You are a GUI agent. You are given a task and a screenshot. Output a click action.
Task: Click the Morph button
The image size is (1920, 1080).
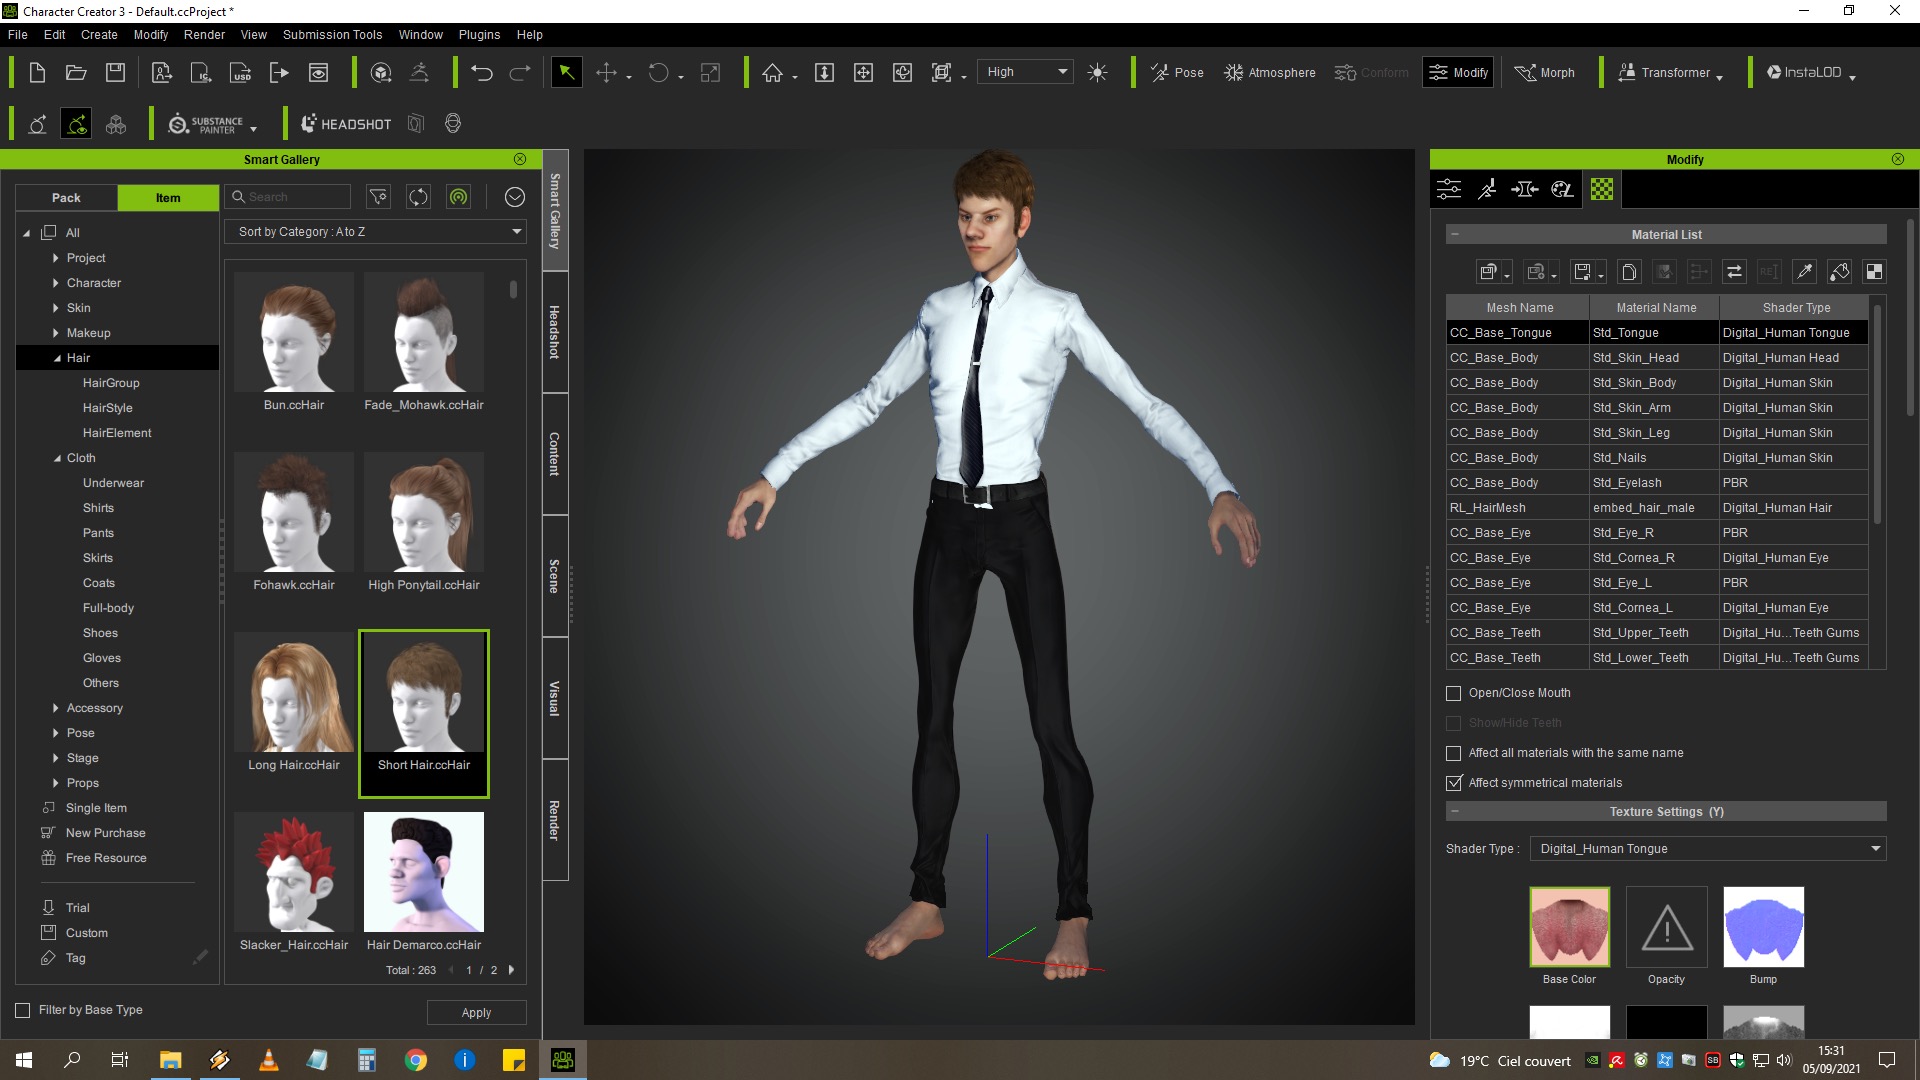pyautogui.click(x=1545, y=73)
